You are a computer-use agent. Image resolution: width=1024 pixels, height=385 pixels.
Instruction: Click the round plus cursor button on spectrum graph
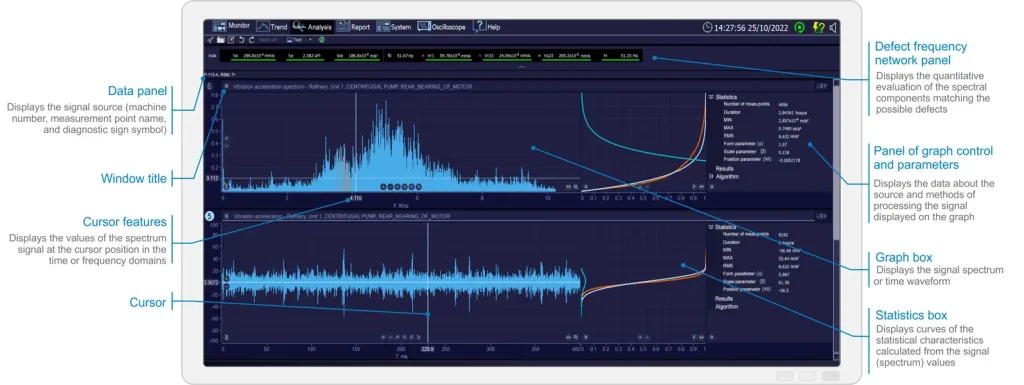[383, 187]
